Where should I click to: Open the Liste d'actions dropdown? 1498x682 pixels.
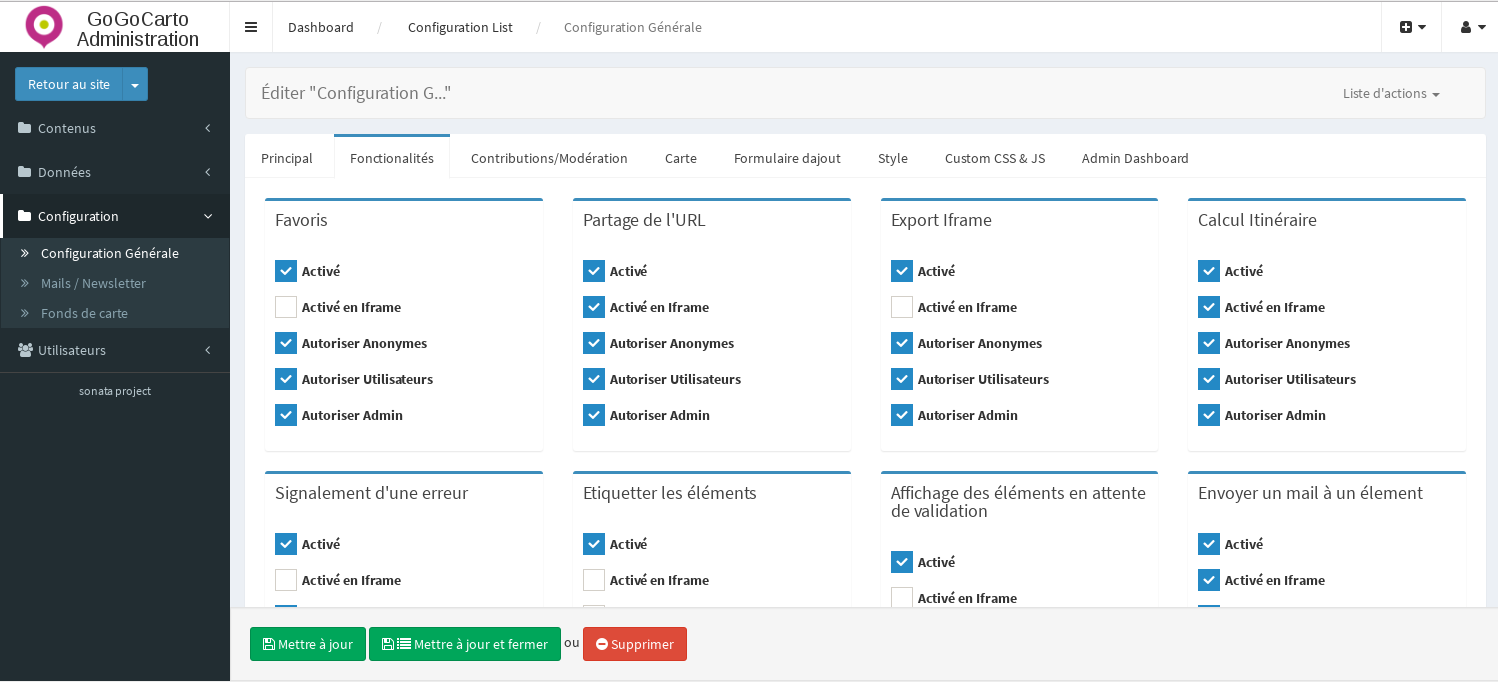pyautogui.click(x=1390, y=93)
